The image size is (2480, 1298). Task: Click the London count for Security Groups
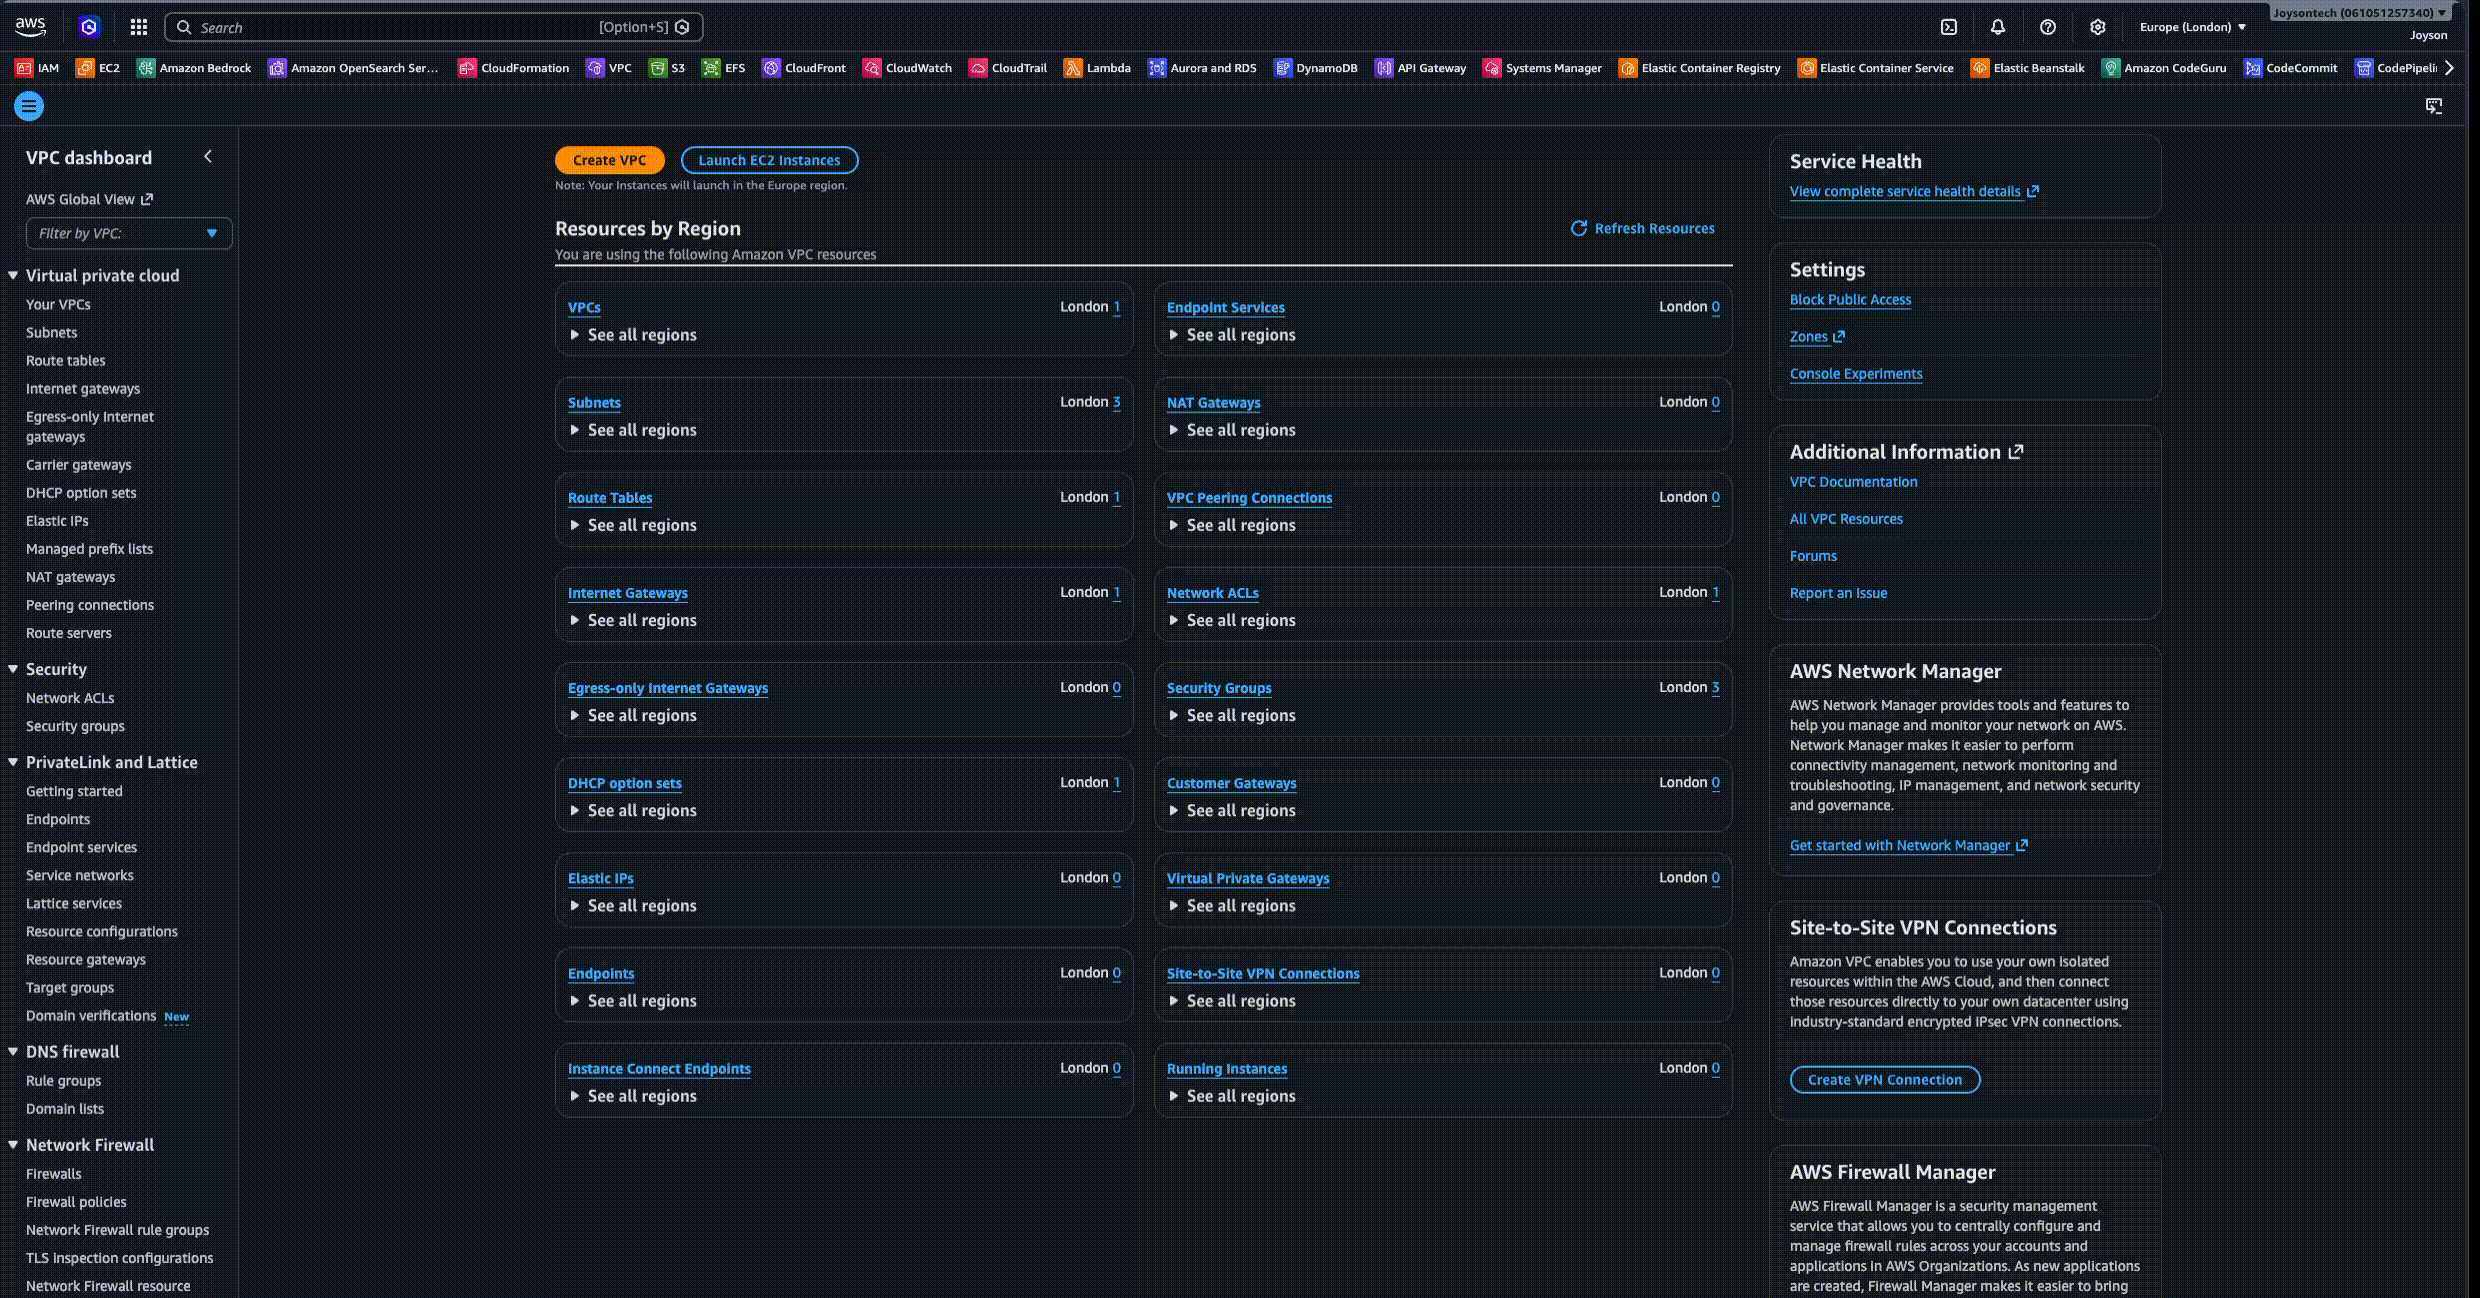[x=1715, y=687]
